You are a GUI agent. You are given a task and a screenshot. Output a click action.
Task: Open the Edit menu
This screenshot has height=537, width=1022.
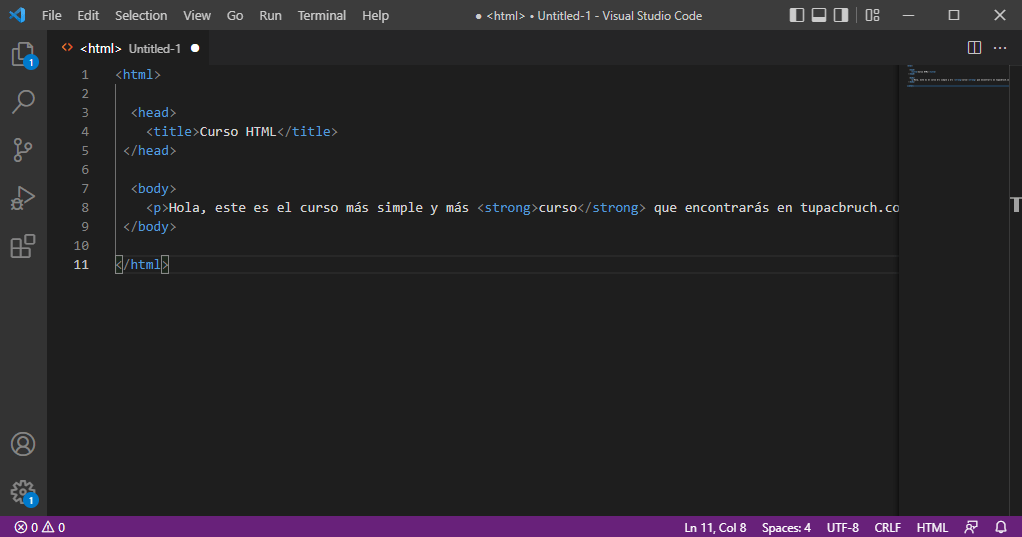[88, 16]
